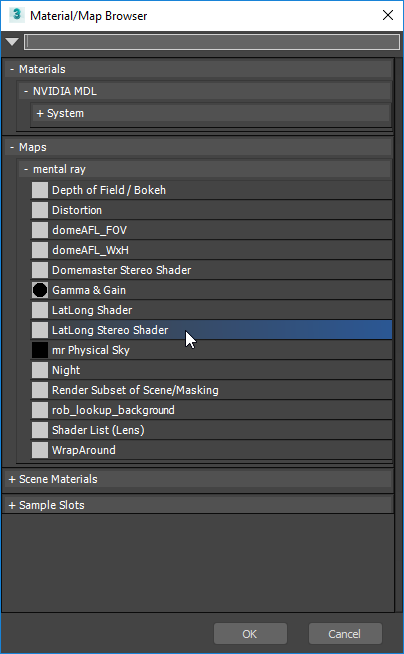The height and width of the screenshot is (654, 404).
Task: Click the WrapAround map icon
Action: pos(40,450)
